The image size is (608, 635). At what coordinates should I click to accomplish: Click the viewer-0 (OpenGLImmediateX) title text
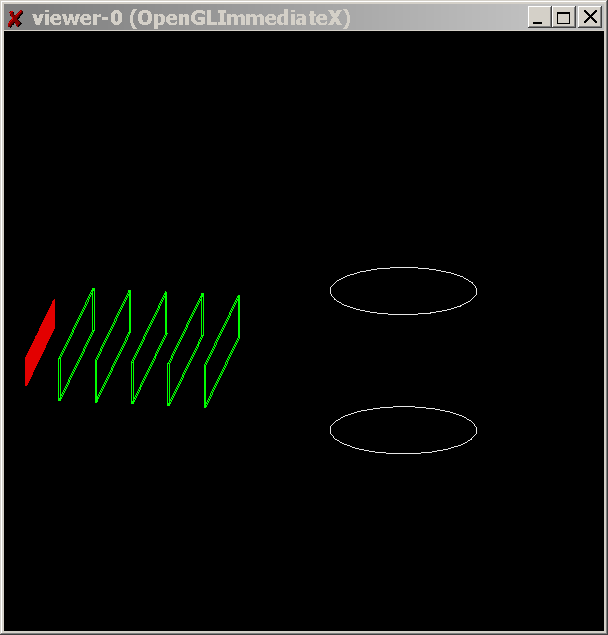click(191, 17)
